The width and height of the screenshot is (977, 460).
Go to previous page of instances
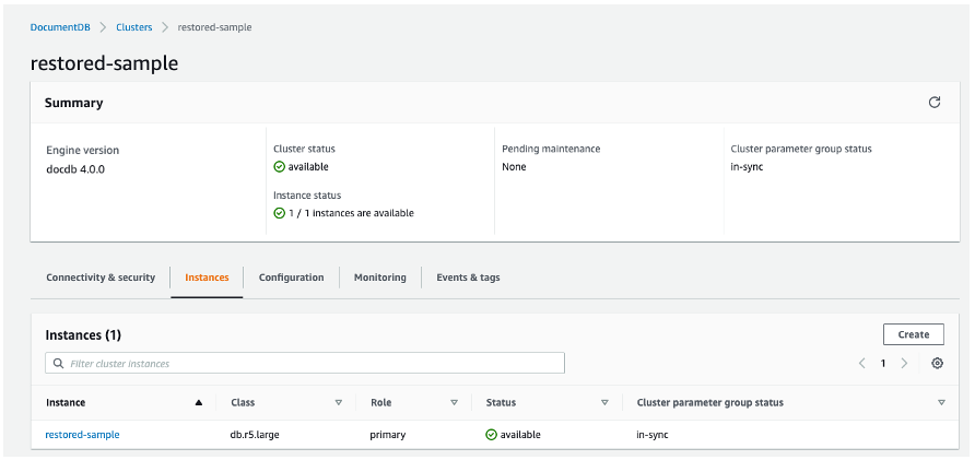point(862,363)
